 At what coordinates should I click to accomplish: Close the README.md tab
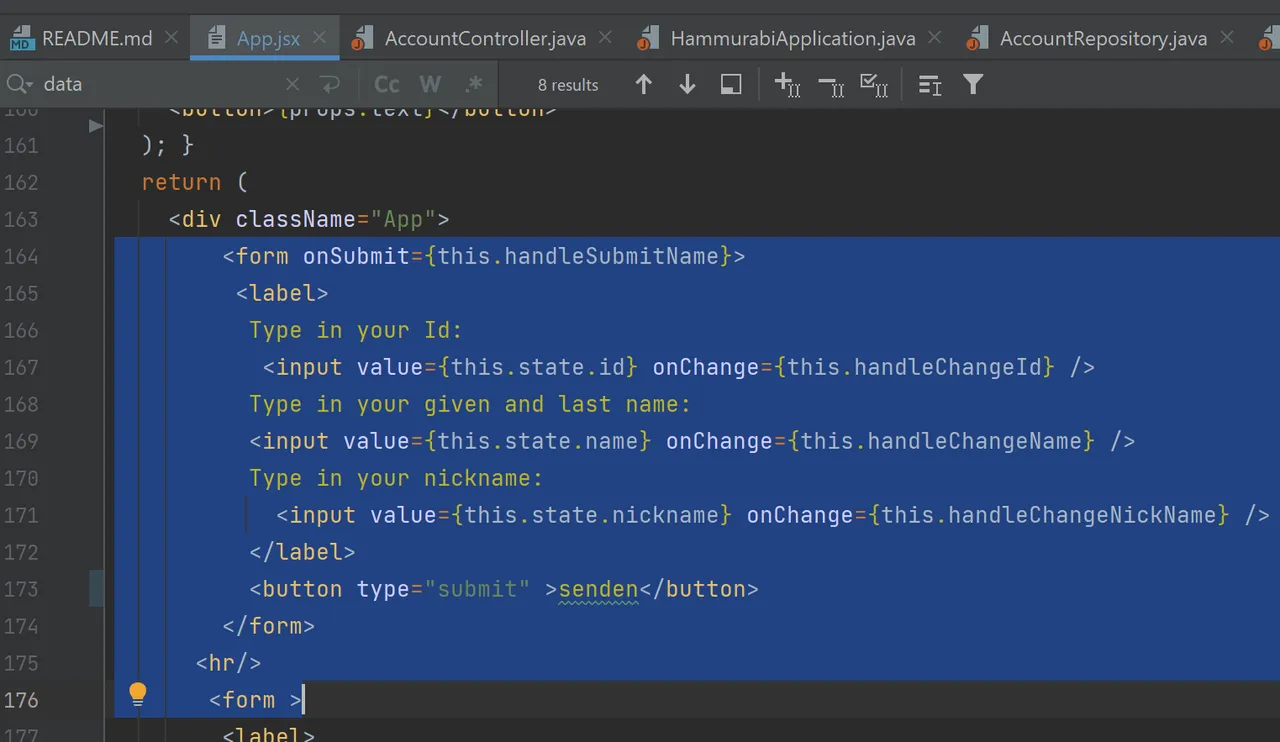tap(172, 38)
